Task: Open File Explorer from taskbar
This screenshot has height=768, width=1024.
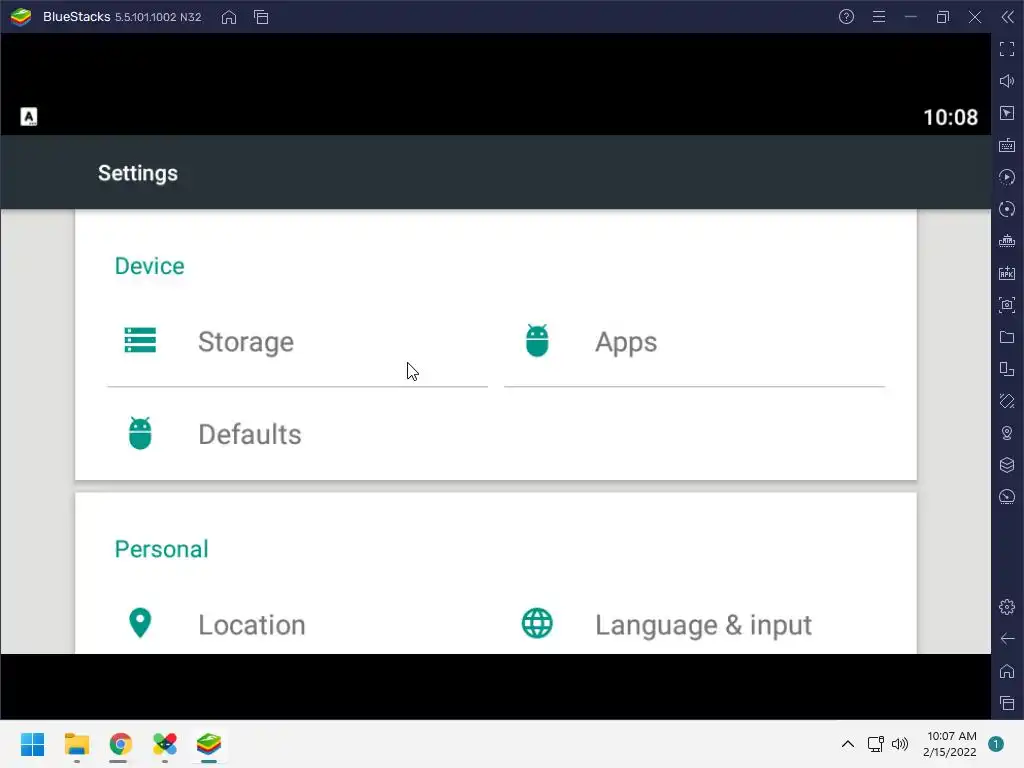Action: coord(77,744)
